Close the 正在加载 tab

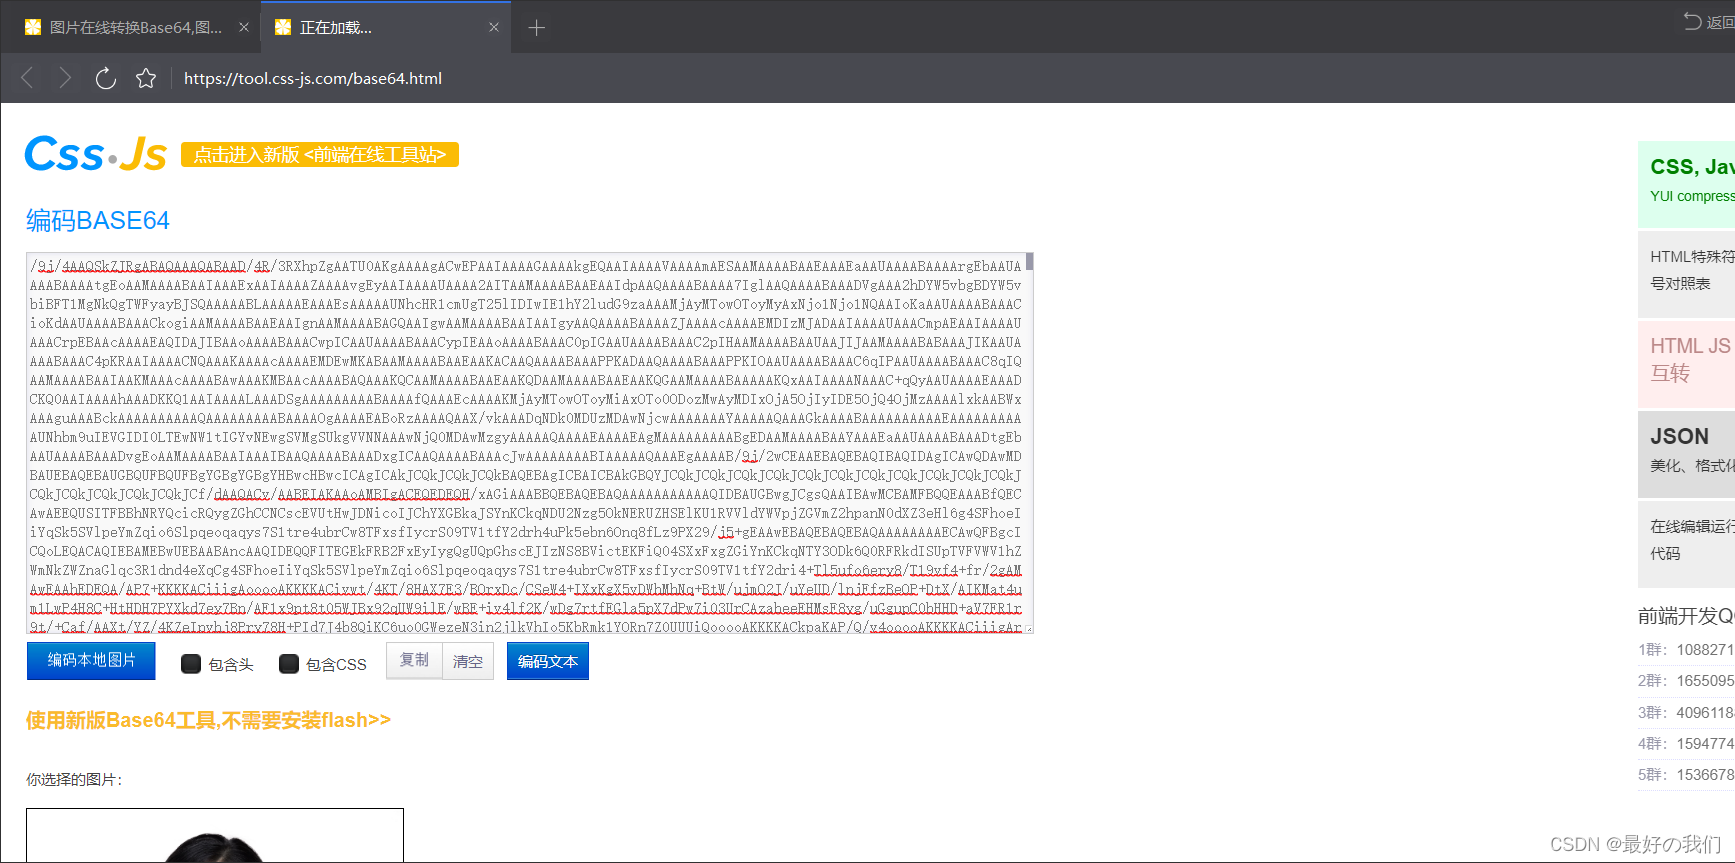click(x=494, y=28)
